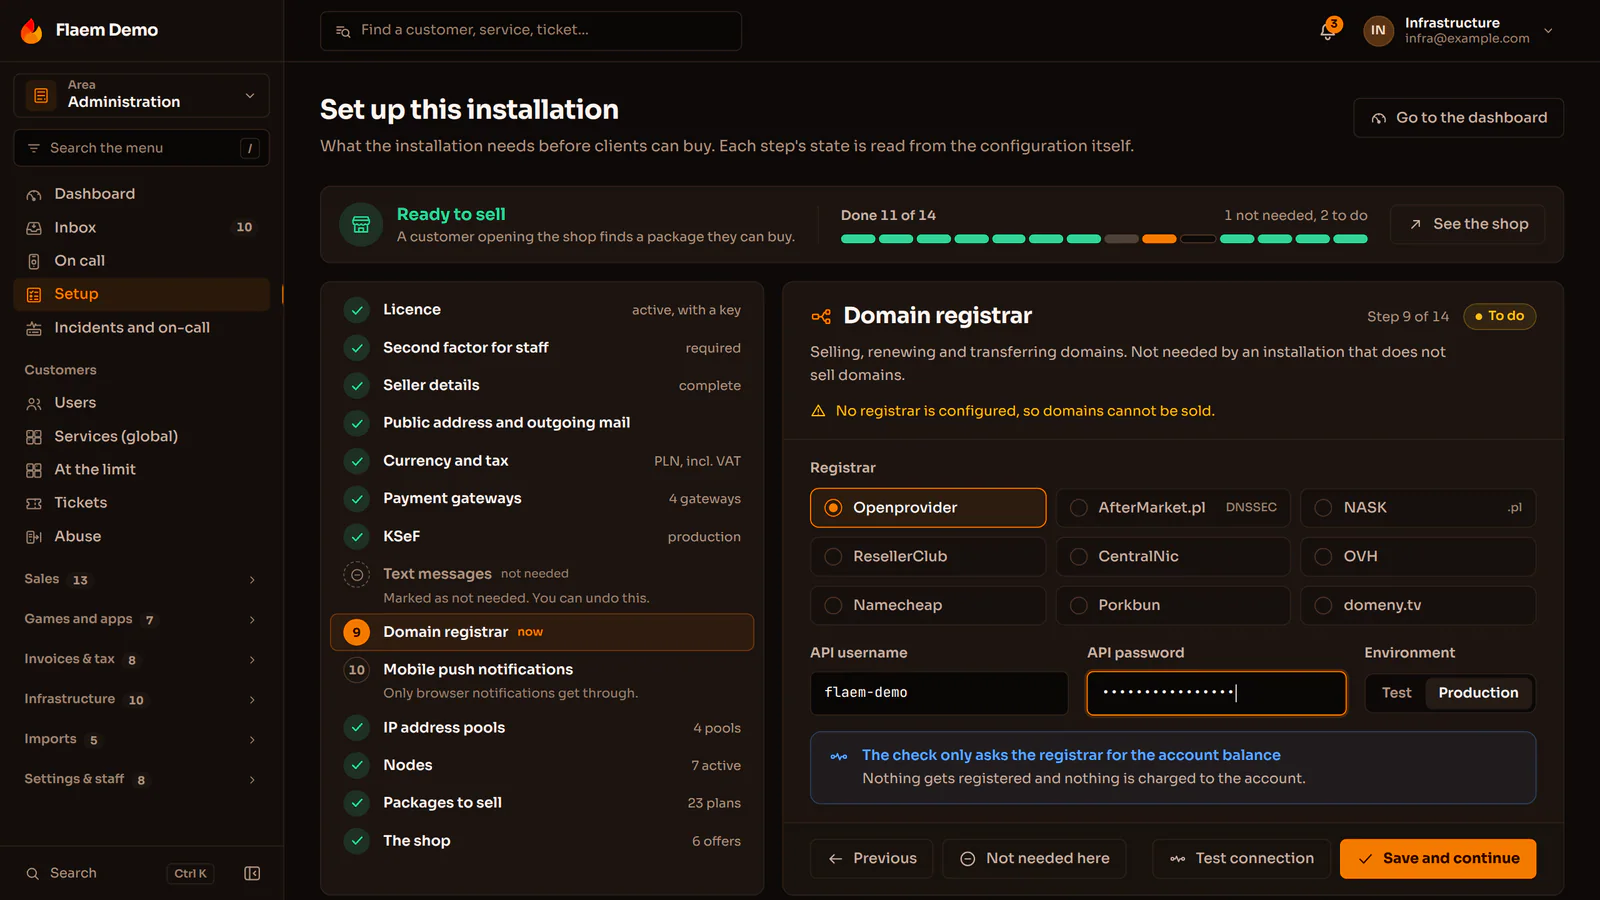
Task: Select the OVH registrar
Action: [1418, 557]
